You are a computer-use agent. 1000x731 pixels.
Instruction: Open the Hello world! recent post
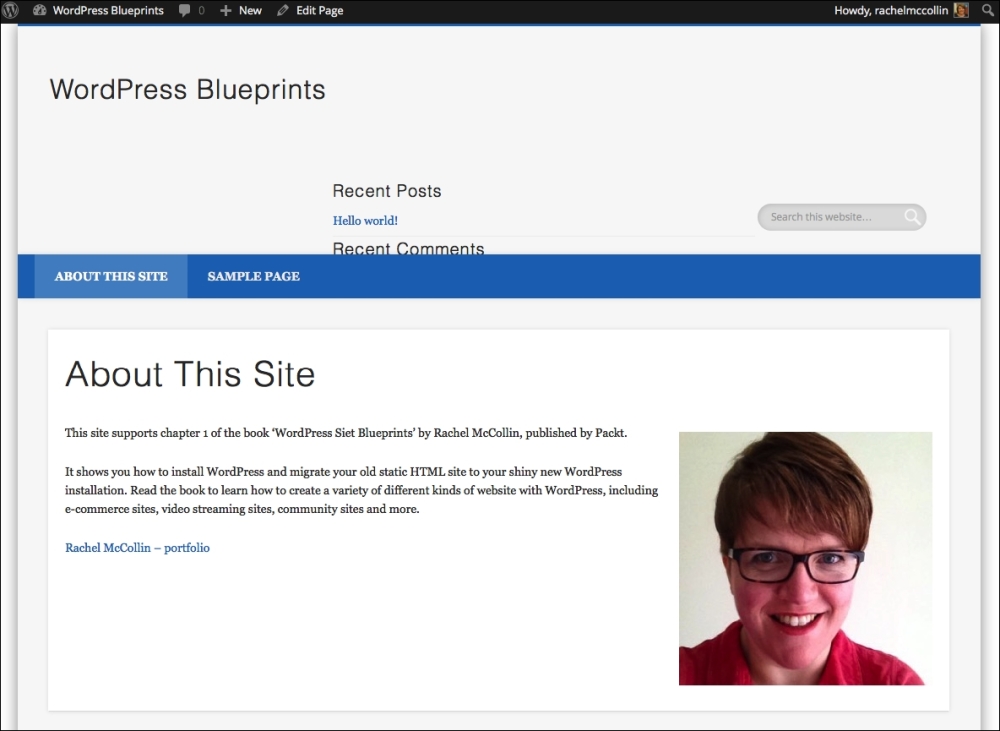coord(365,221)
